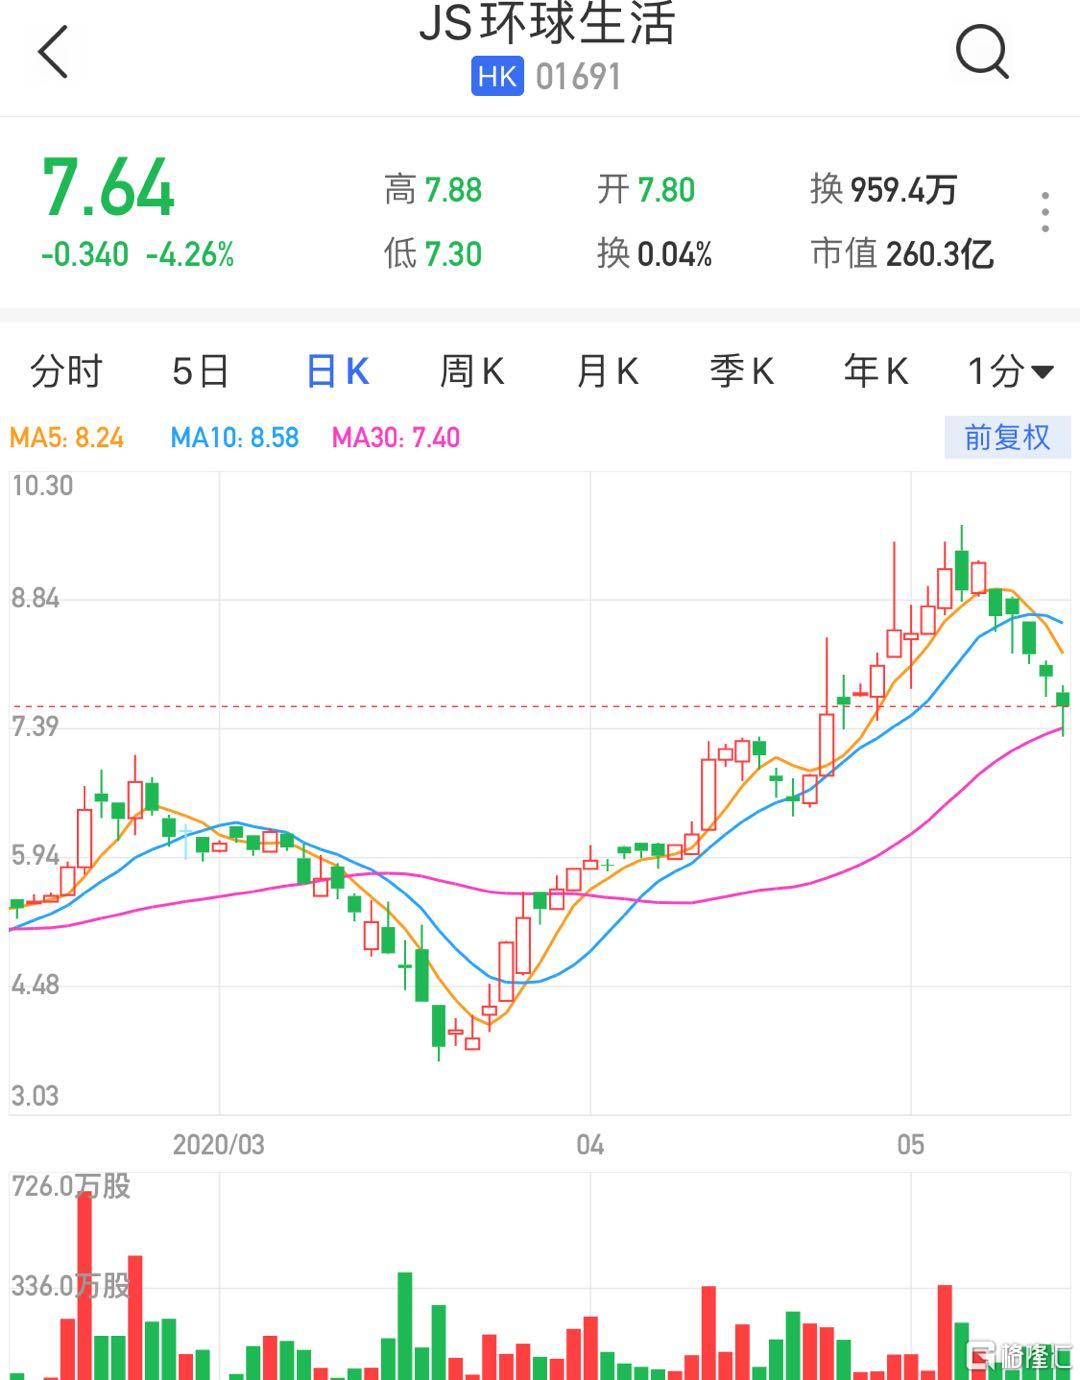Select the 日K daily candlestick tab
Image resolution: width=1080 pixels, height=1380 pixels.
337,371
